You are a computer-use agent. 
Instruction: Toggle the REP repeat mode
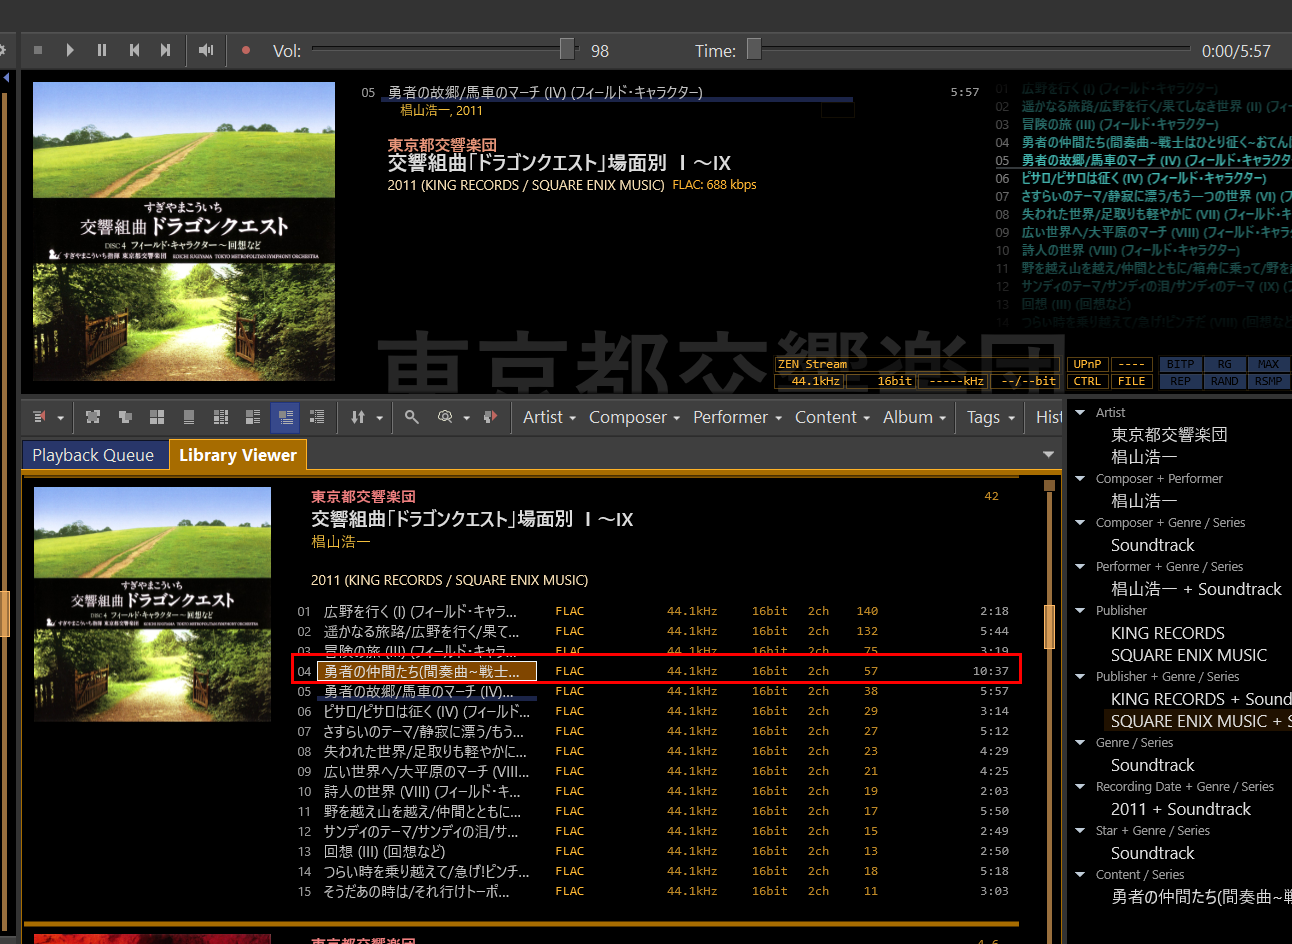pyautogui.click(x=1180, y=381)
